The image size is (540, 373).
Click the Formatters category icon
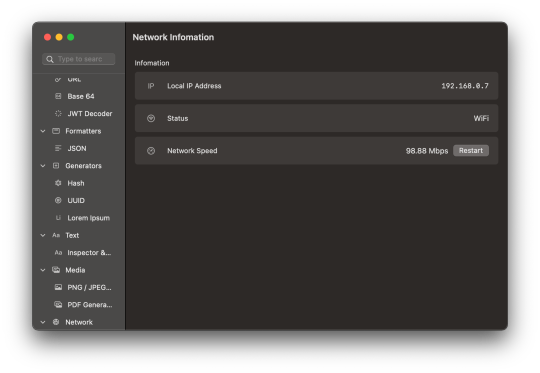(56, 131)
